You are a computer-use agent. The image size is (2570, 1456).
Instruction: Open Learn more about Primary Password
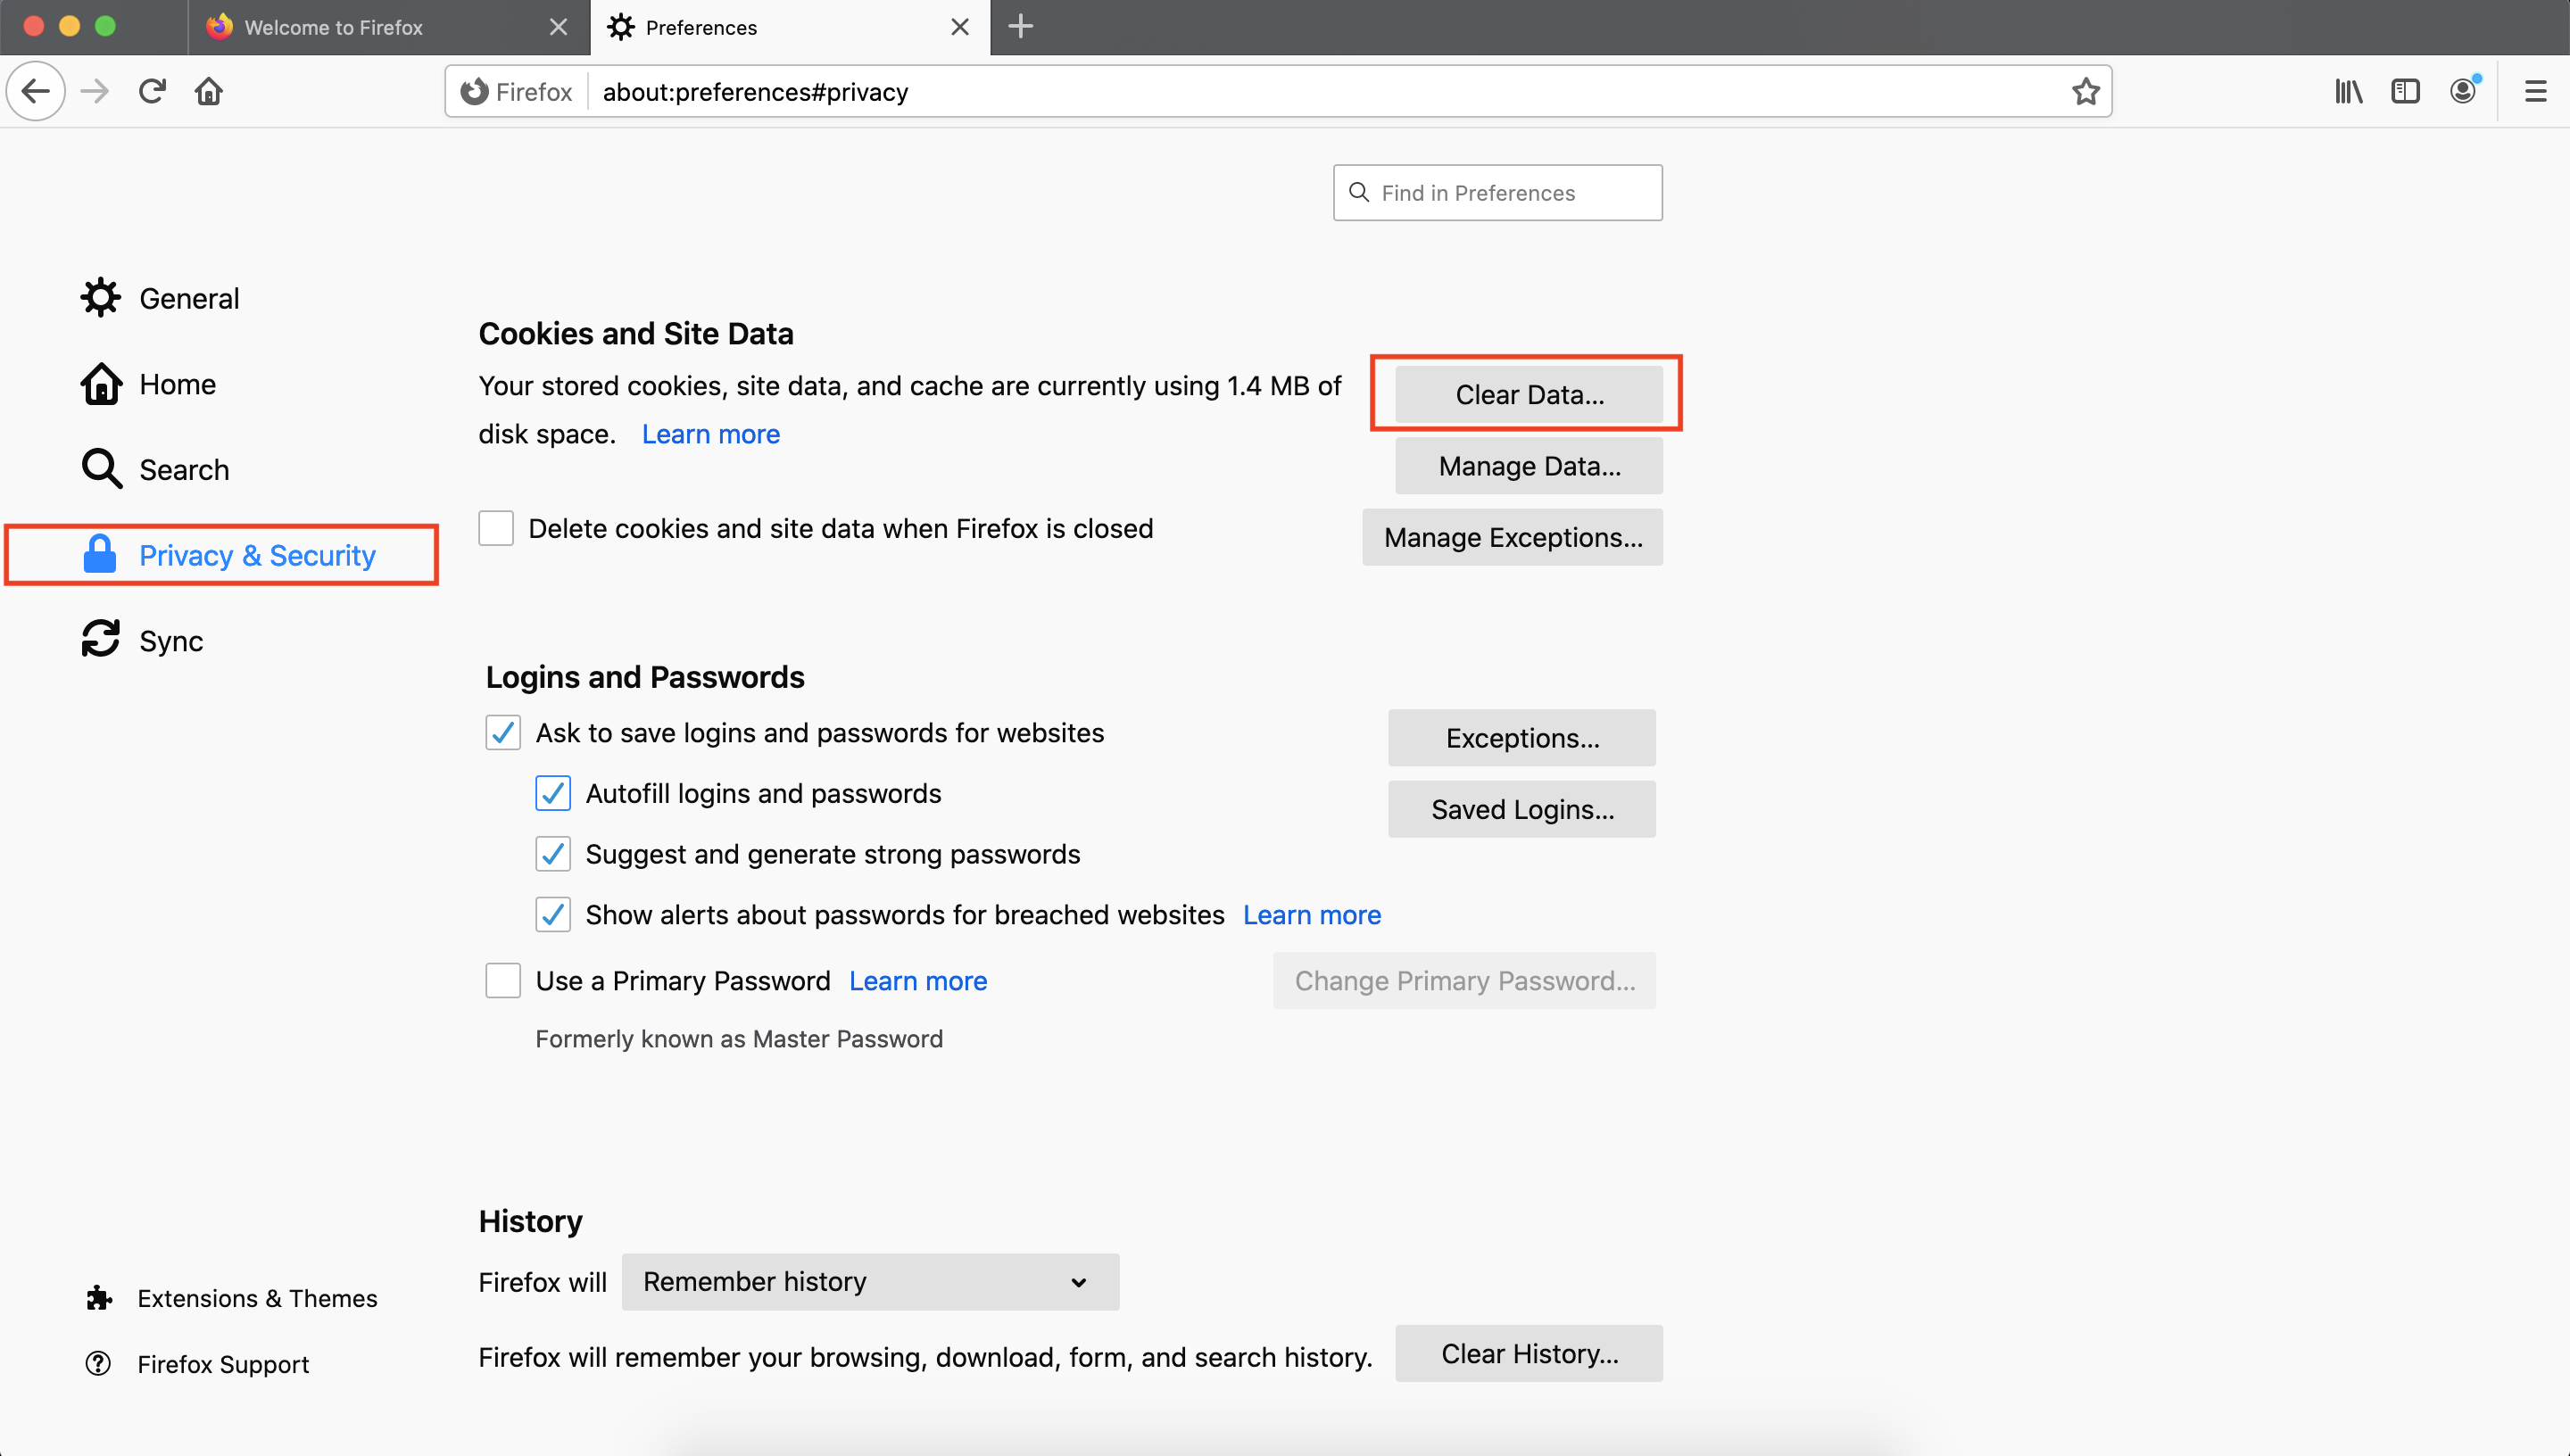pos(917,981)
